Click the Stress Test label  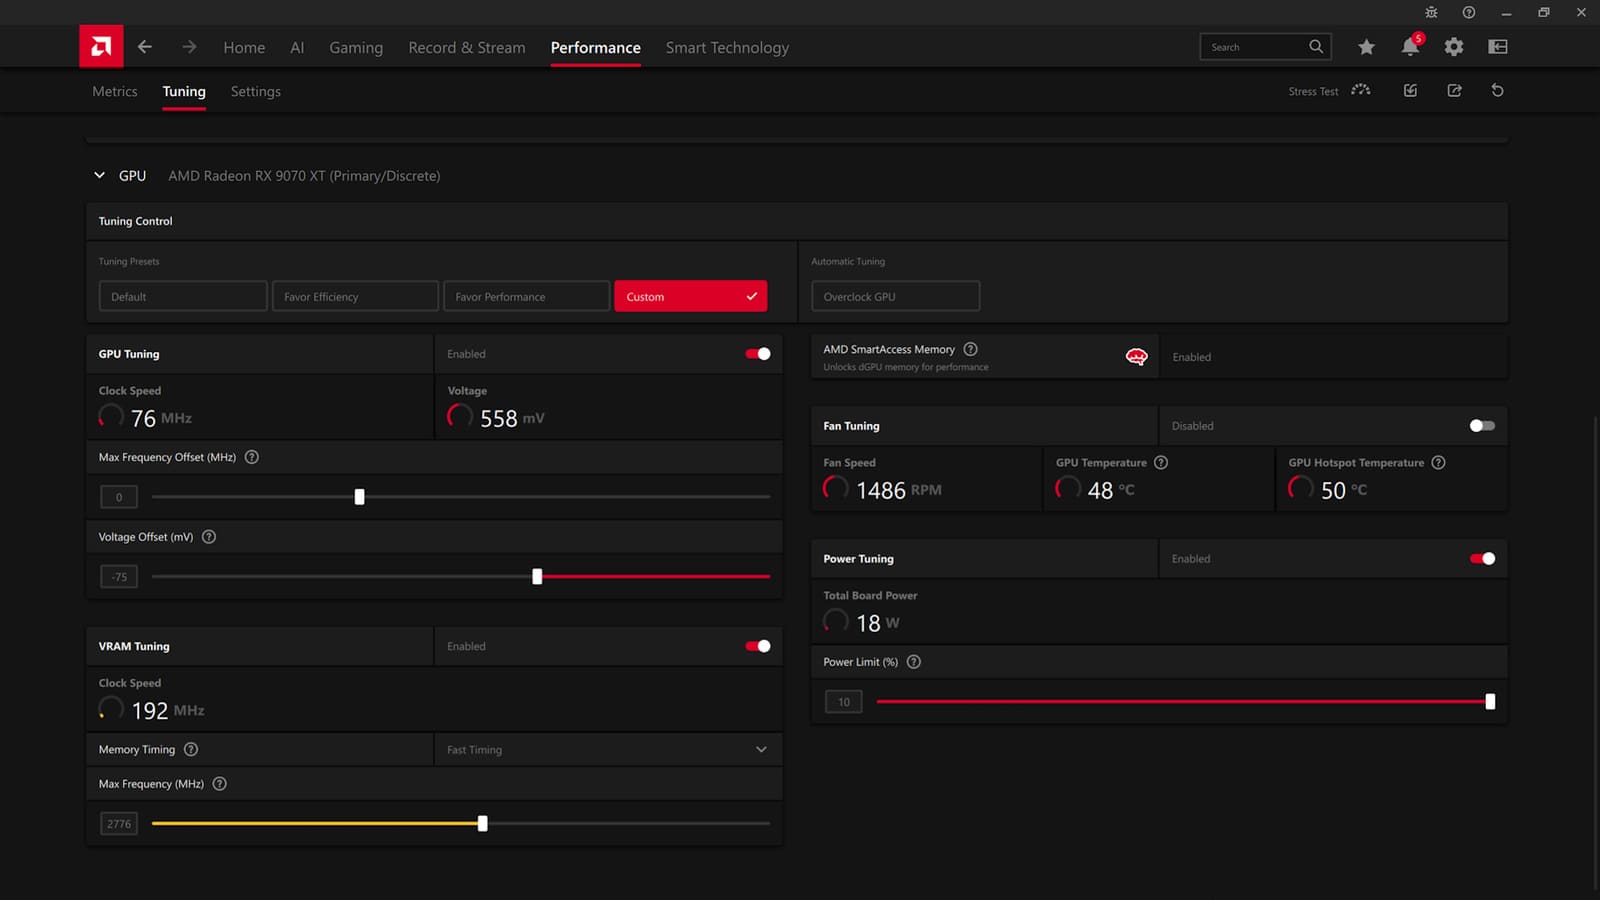(1313, 91)
